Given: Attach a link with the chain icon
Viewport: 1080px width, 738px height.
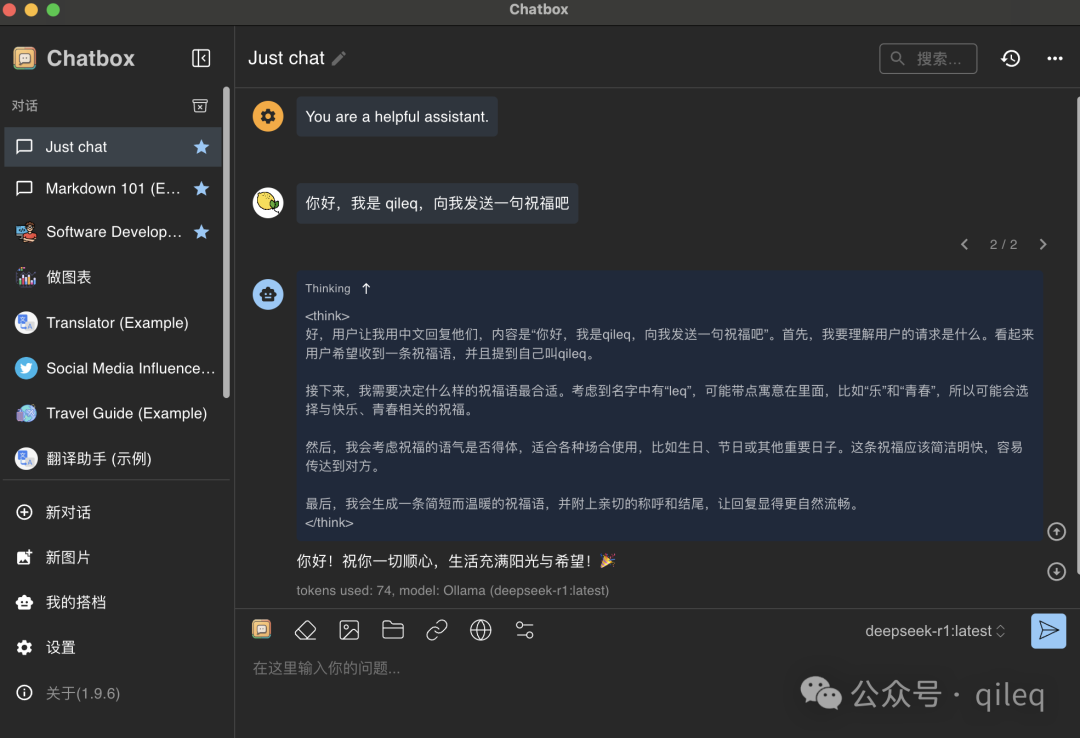Looking at the screenshot, I should pos(437,630).
